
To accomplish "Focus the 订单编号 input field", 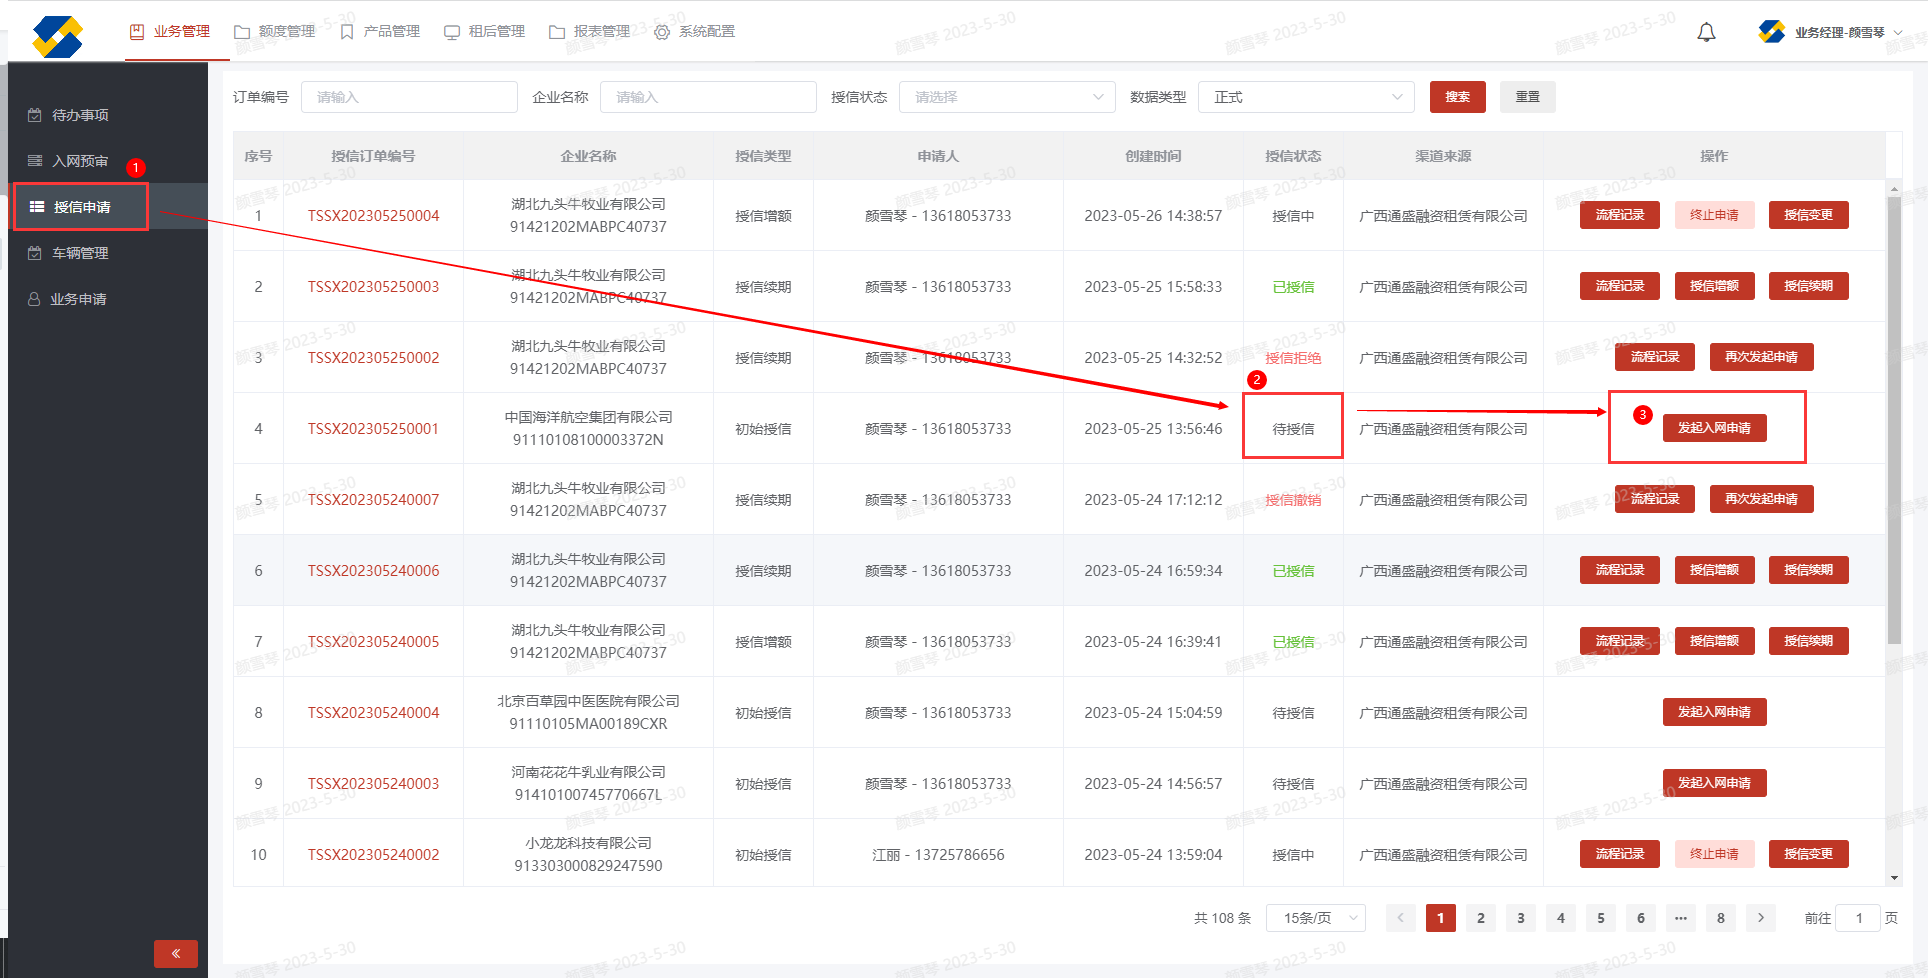I will [x=409, y=97].
